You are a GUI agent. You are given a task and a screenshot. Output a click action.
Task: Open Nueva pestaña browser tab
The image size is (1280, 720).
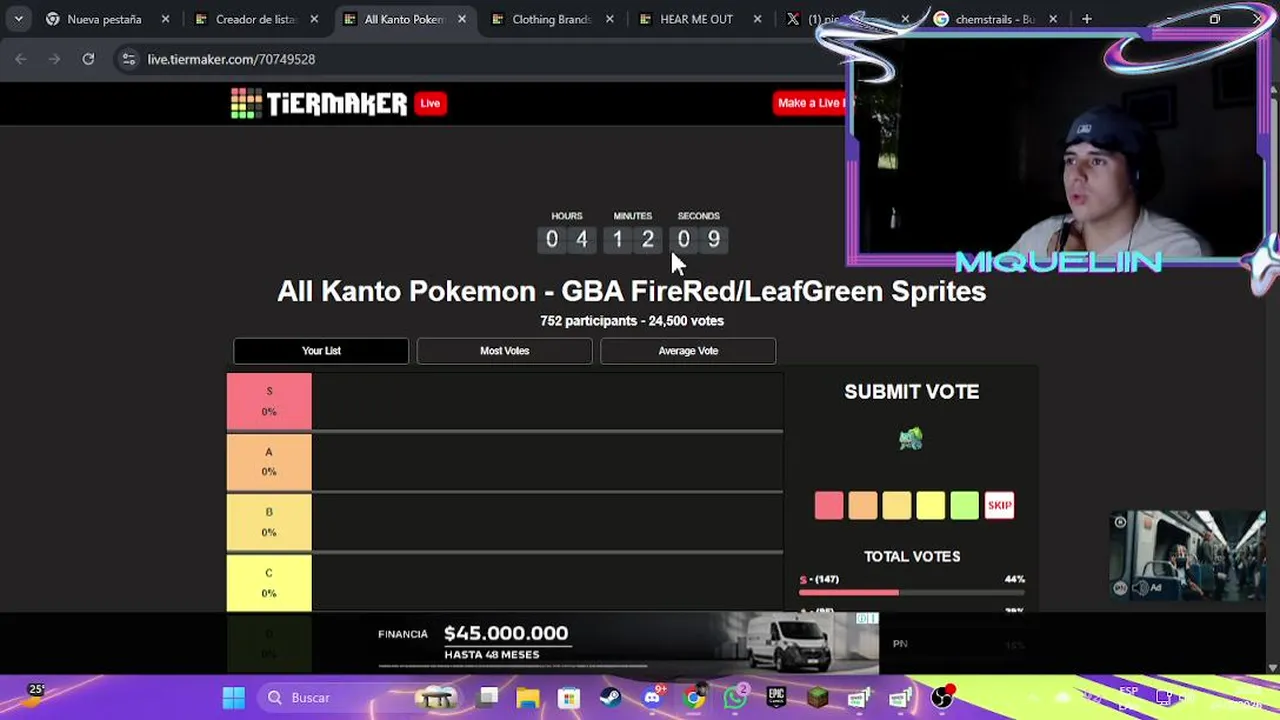click(x=104, y=19)
